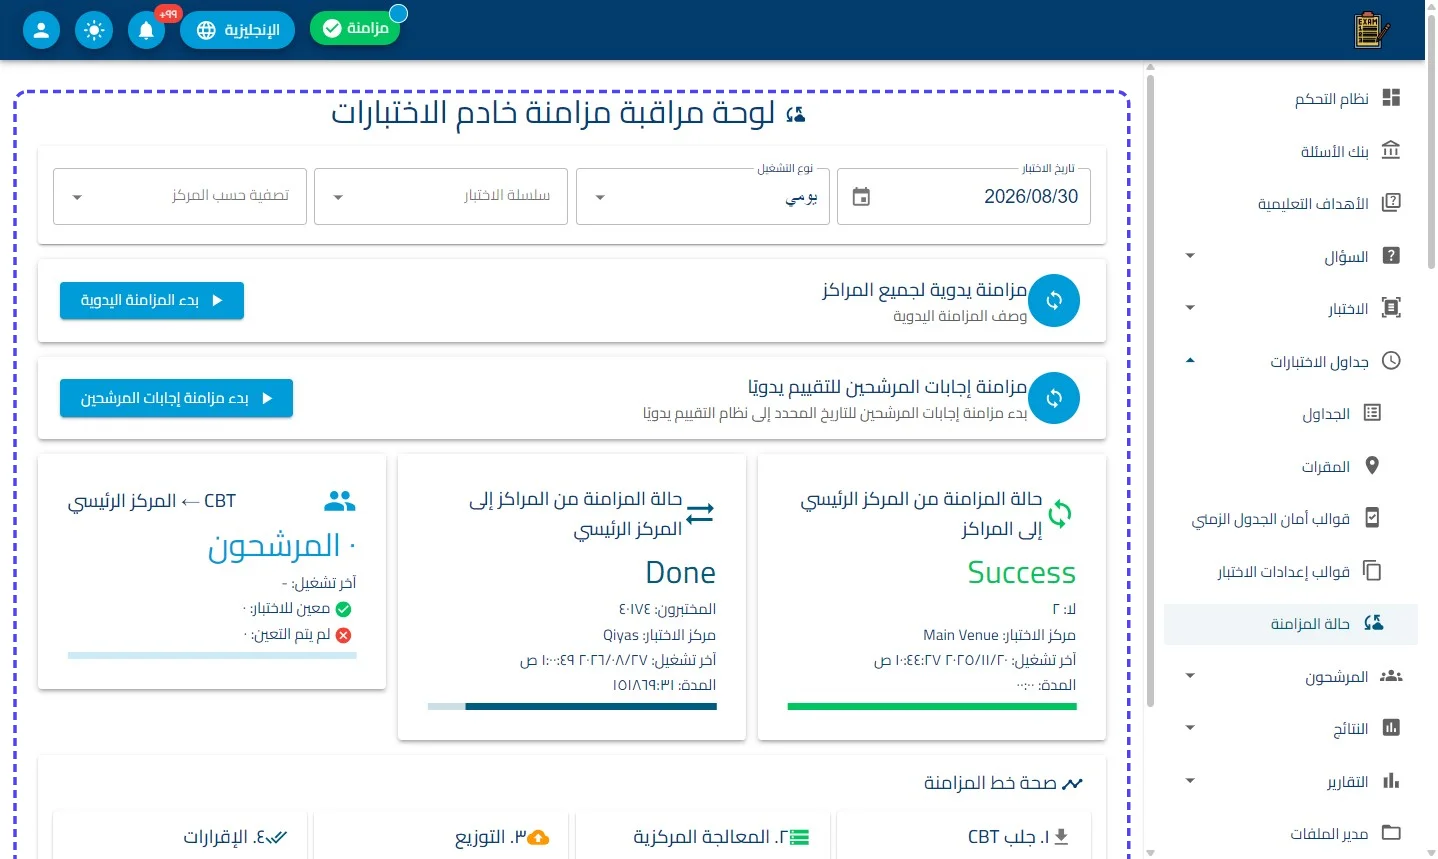The width and height of the screenshot is (1438, 859).
Task: Click the المرشحون people icon in CBT card
Action: tap(340, 501)
